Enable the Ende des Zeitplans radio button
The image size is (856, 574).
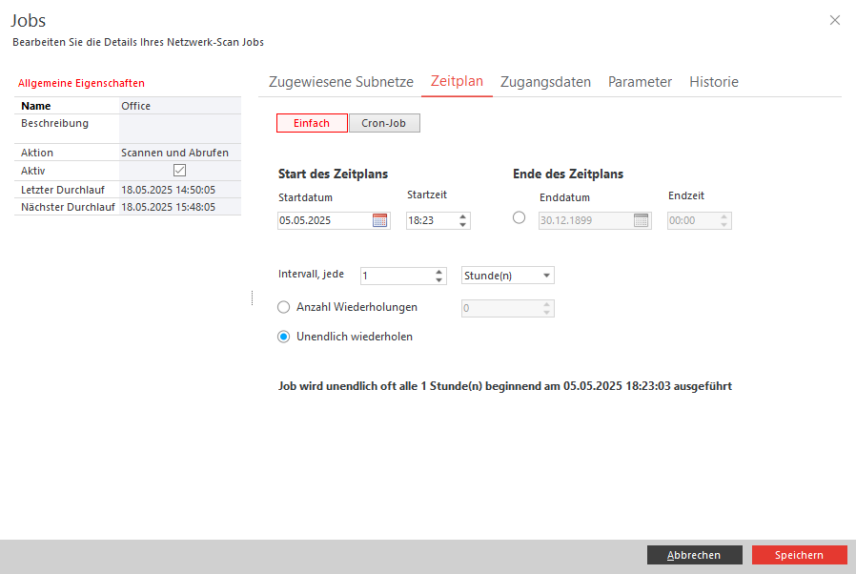click(519, 218)
